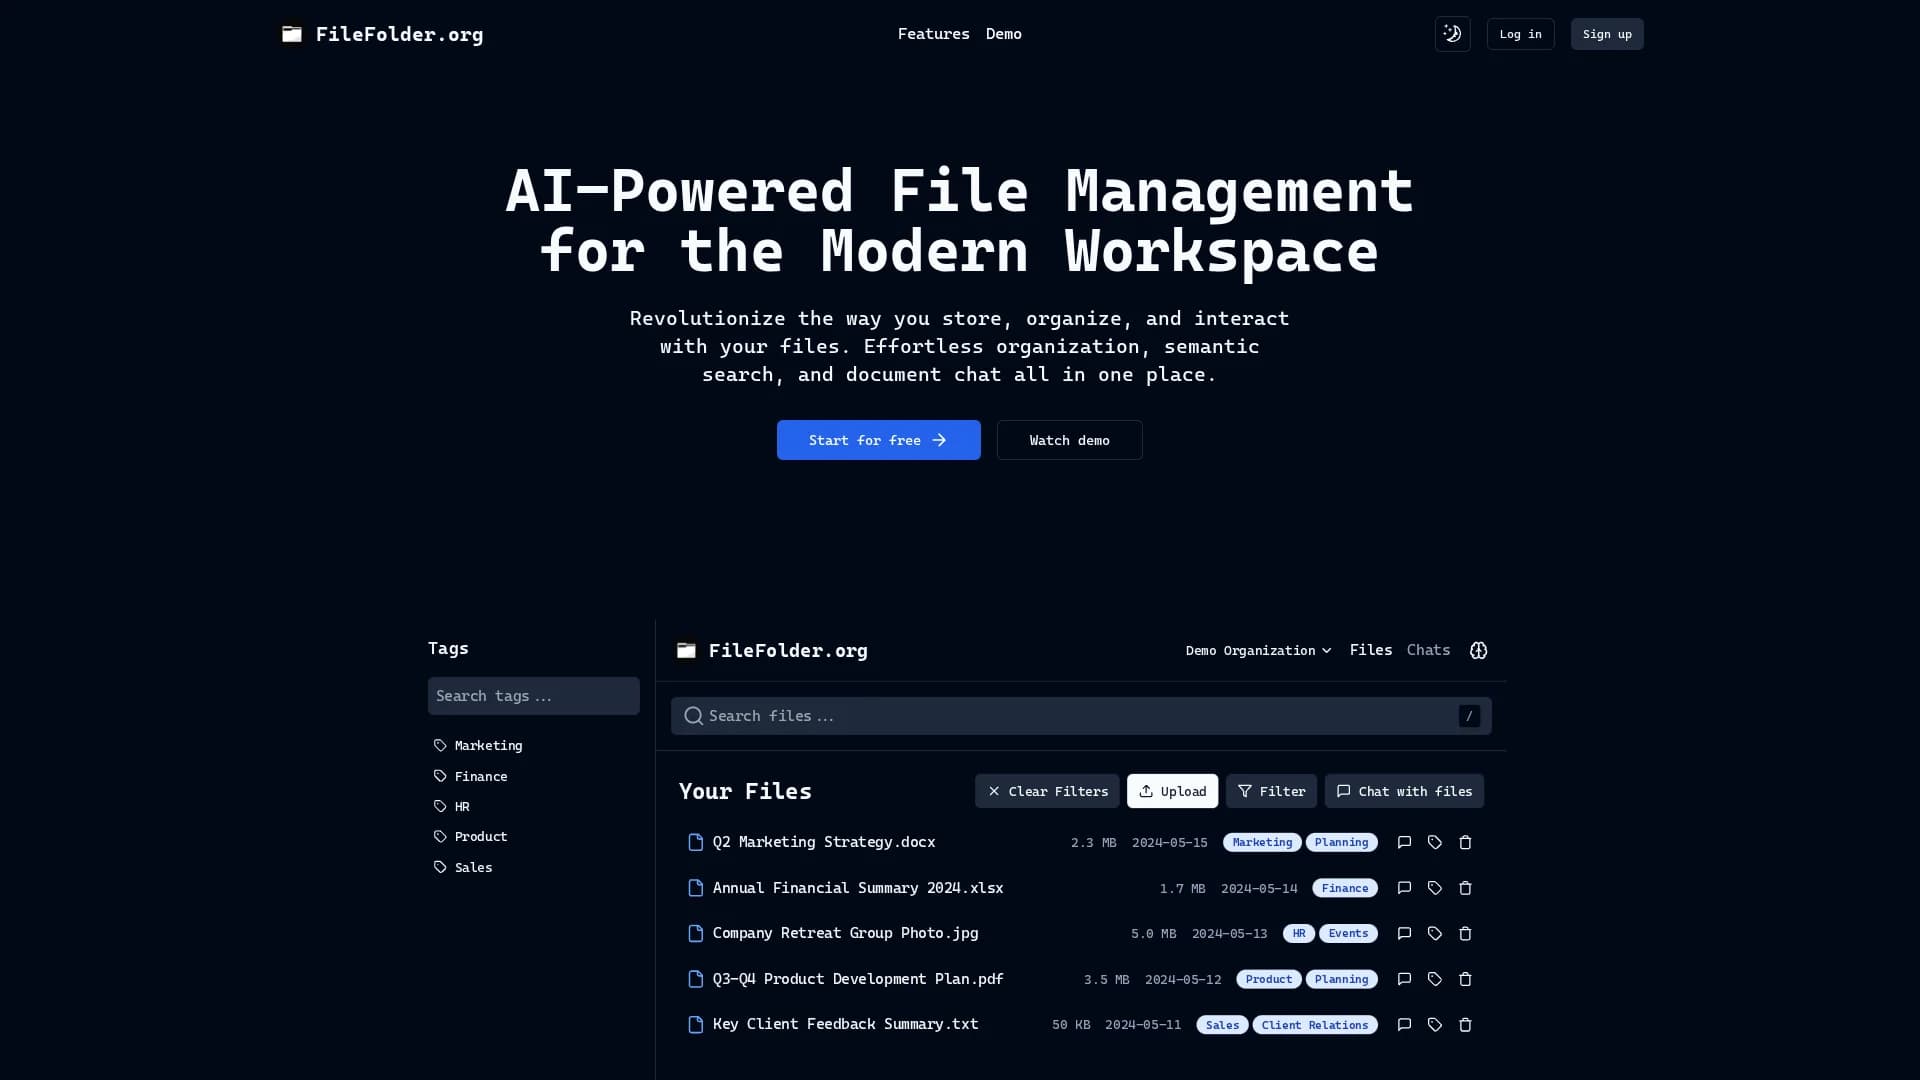Viewport: 1920px width, 1080px height.
Task: Tag icon for Company Retreat Group Photo.jpg
Action: [1435, 933]
